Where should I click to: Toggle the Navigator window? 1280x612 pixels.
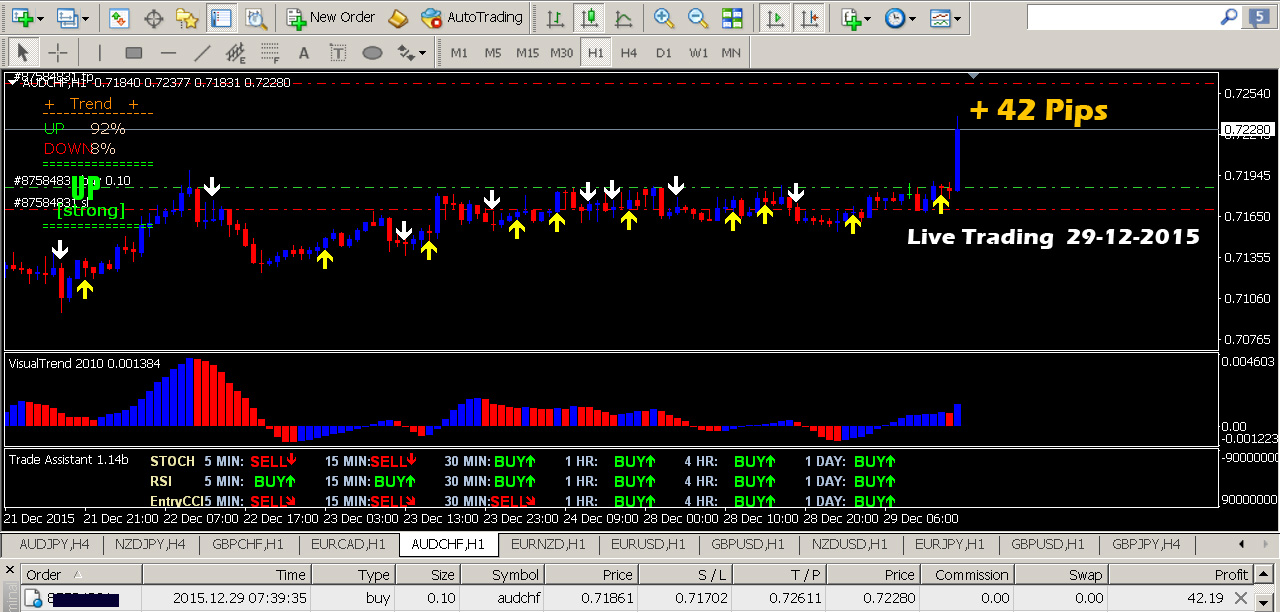186,17
